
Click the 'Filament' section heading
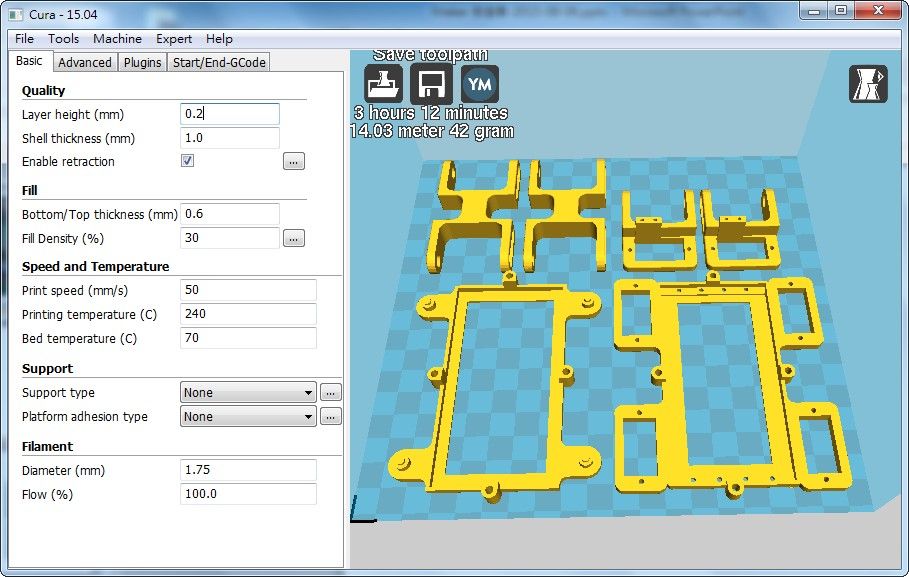pyautogui.click(x=48, y=447)
